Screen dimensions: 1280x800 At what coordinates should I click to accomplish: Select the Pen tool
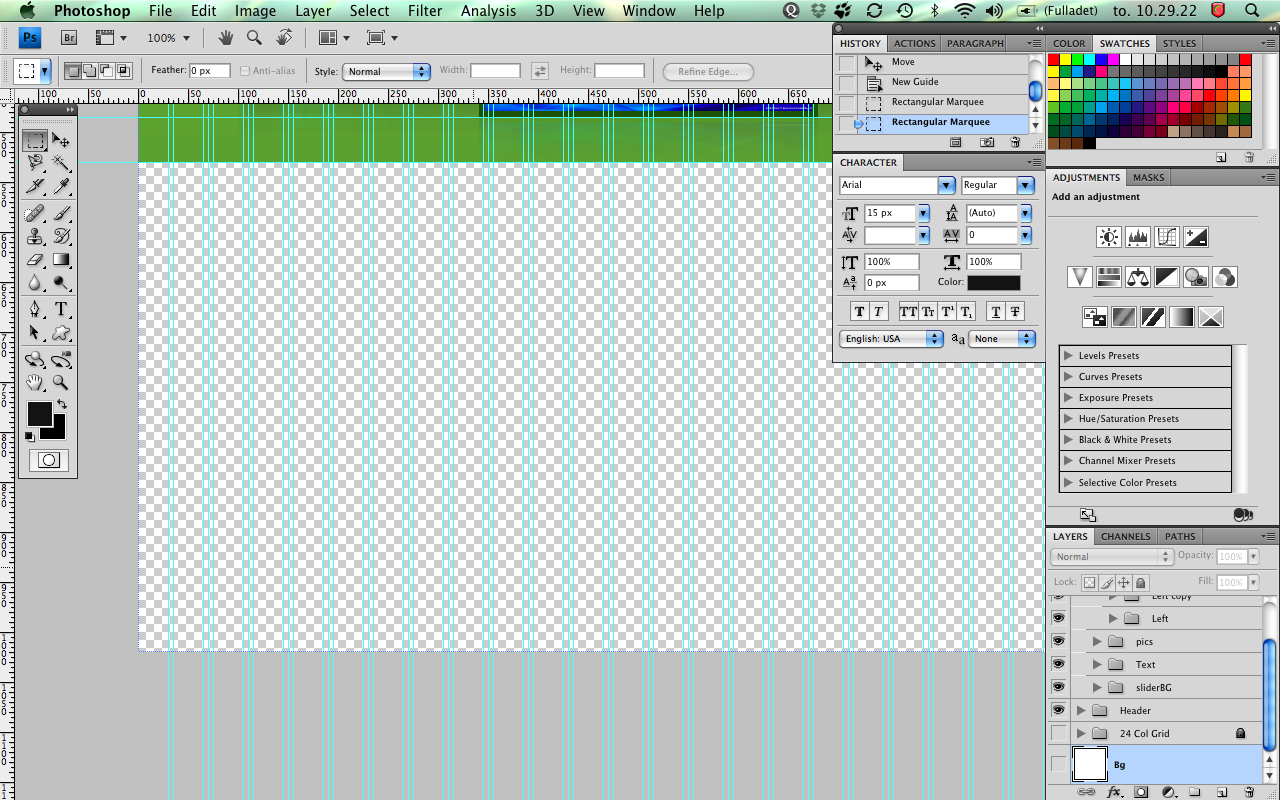(35, 309)
